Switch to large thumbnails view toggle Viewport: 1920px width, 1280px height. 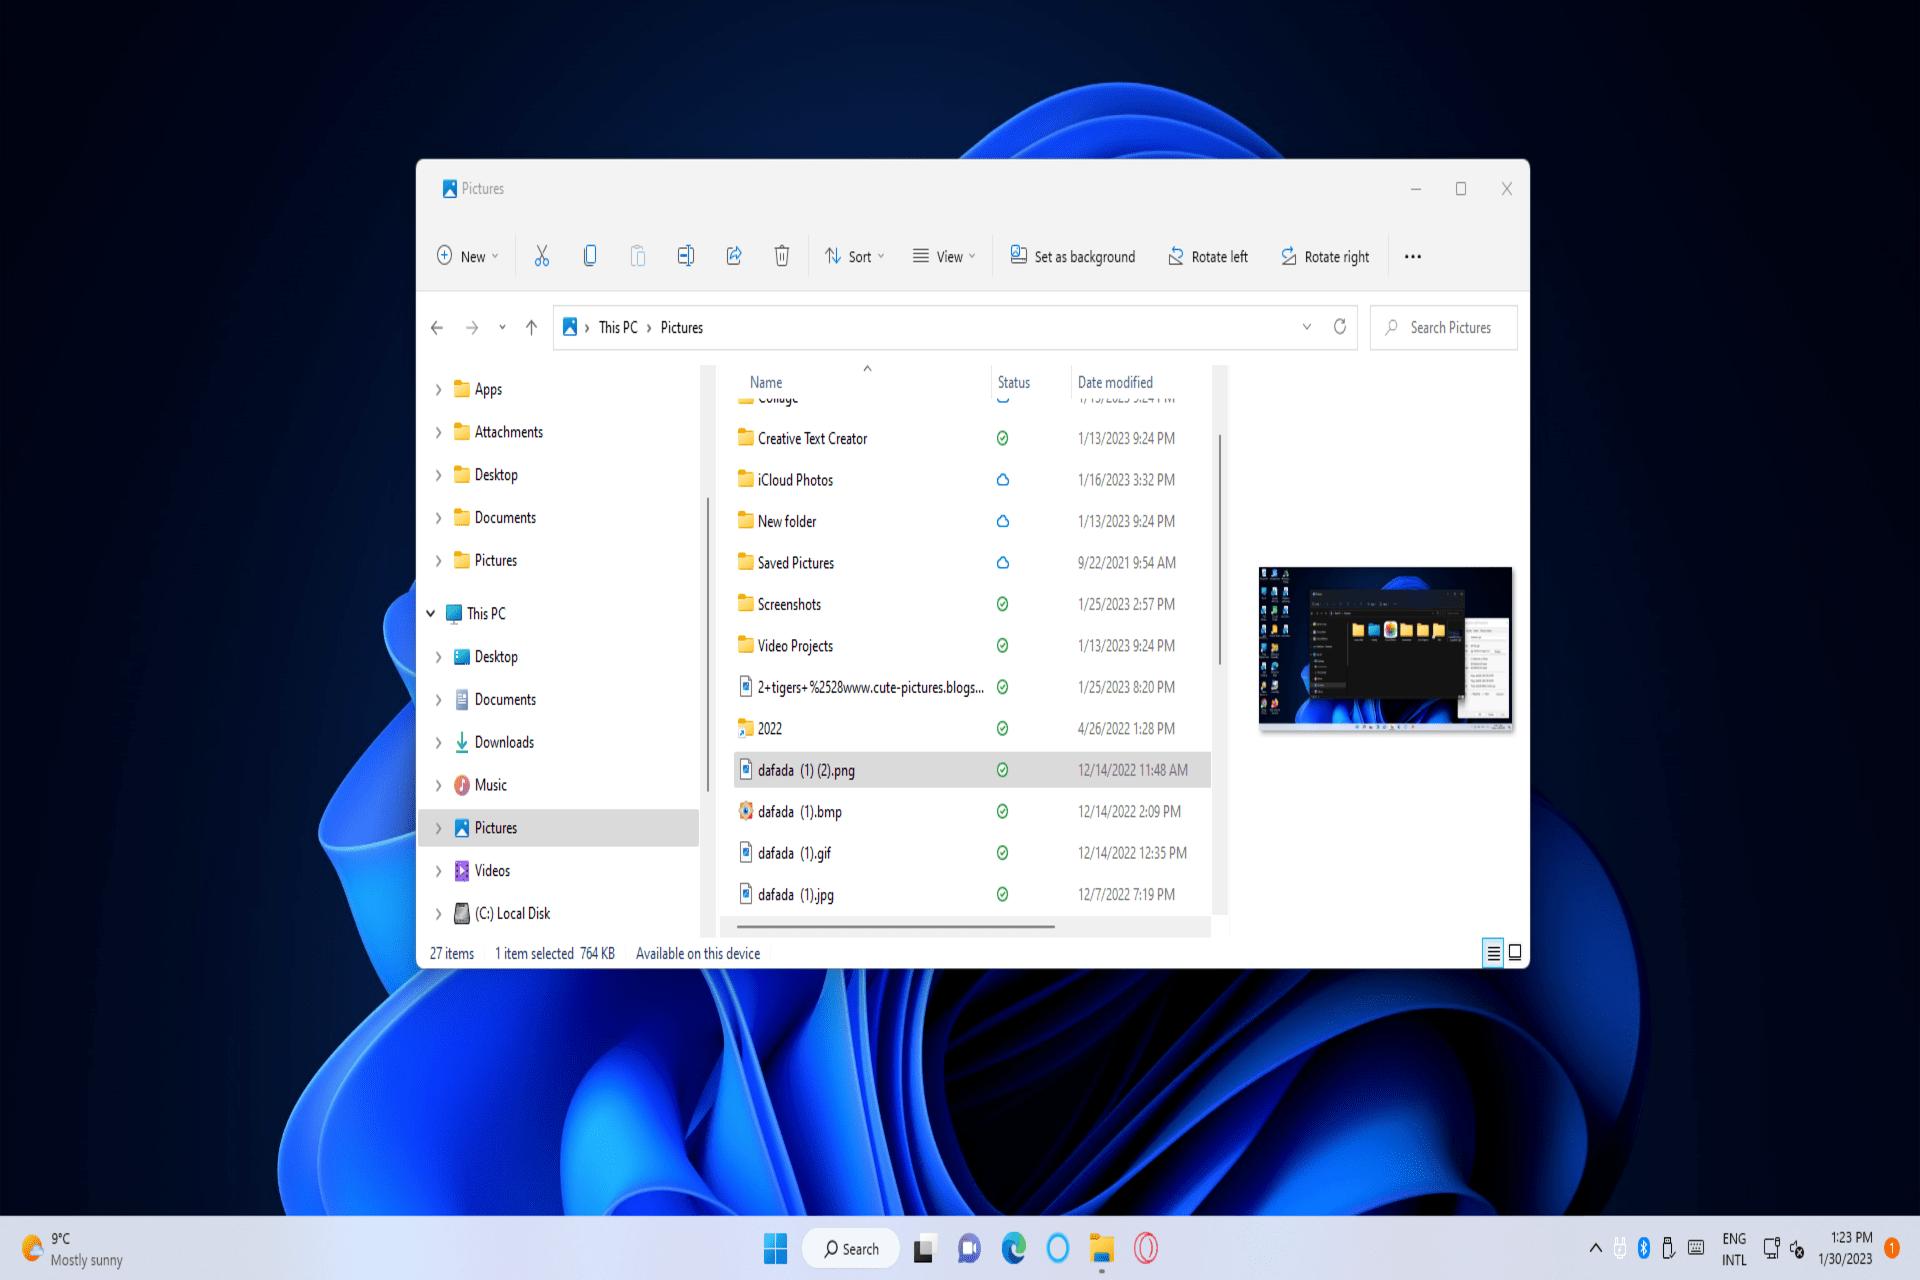[1515, 953]
